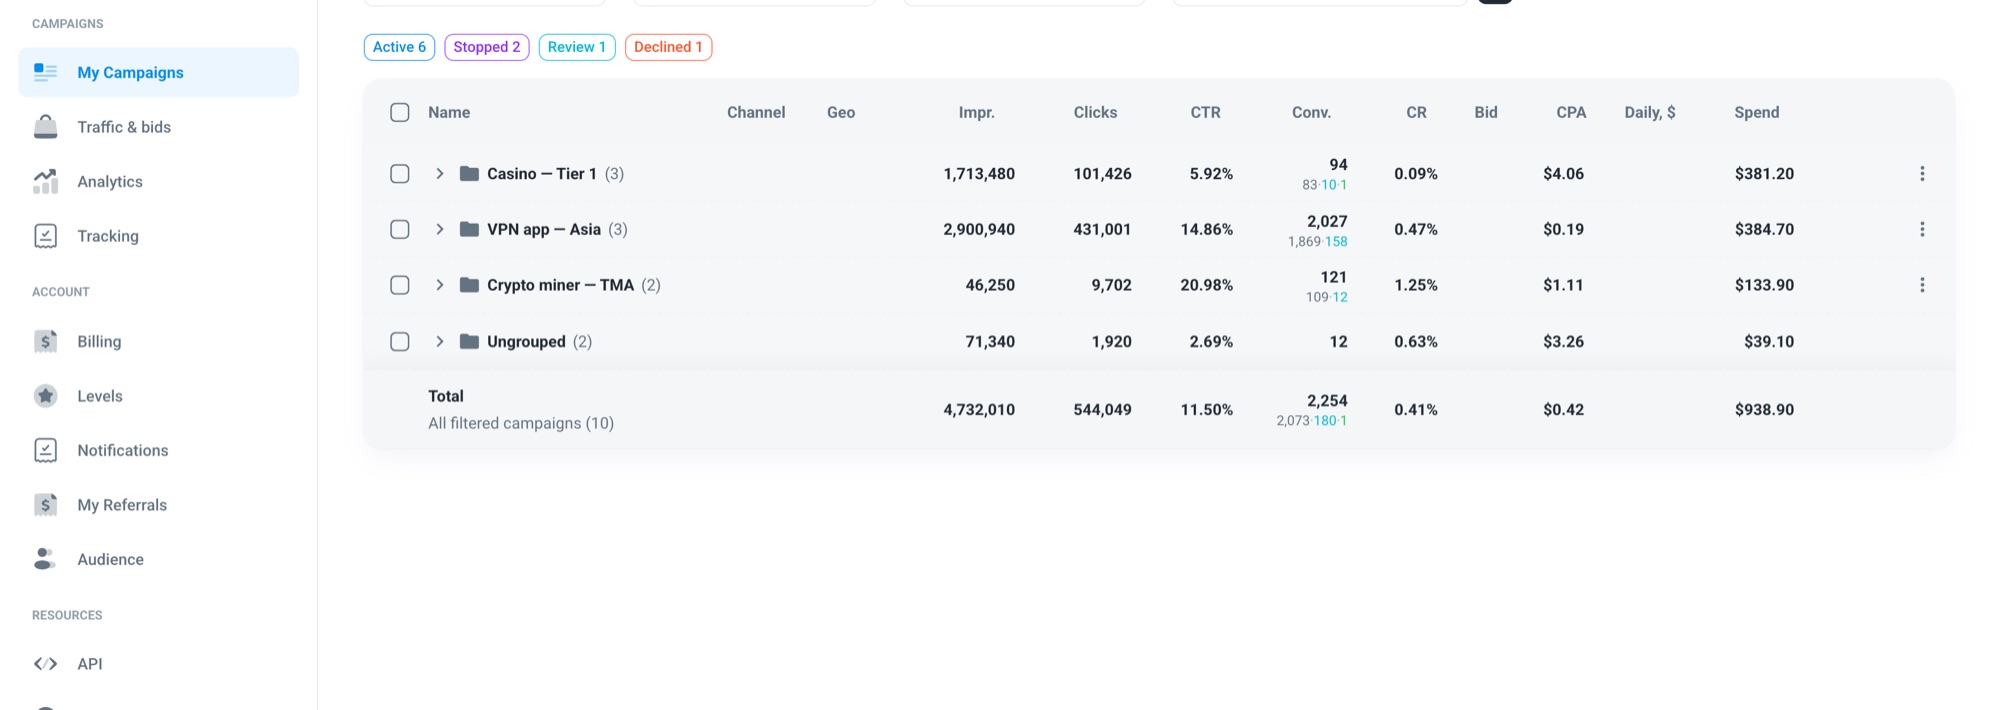
Task: Click the Audience person icon
Action: pyautogui.click(x=45, y=559)
